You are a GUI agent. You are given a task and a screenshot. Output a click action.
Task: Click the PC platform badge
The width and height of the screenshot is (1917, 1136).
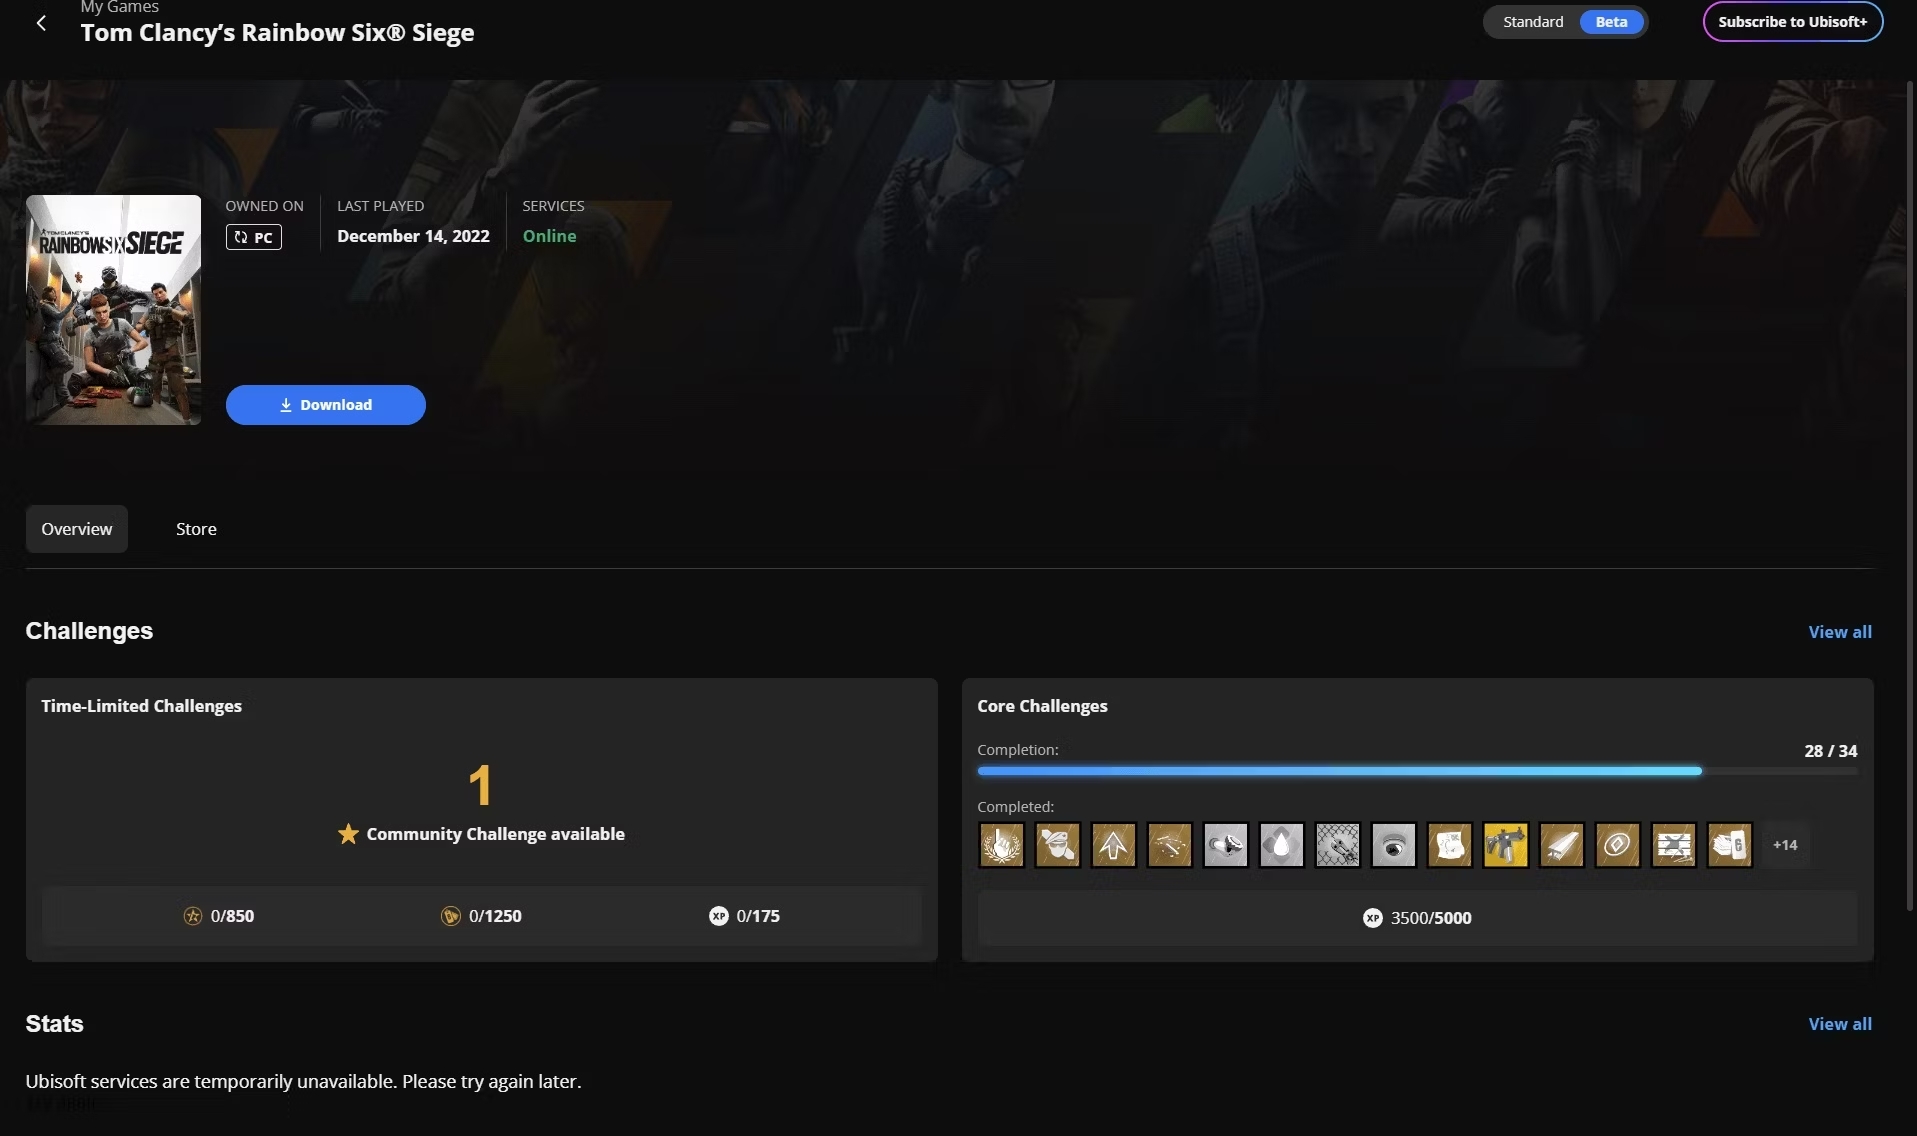point(253,237)
